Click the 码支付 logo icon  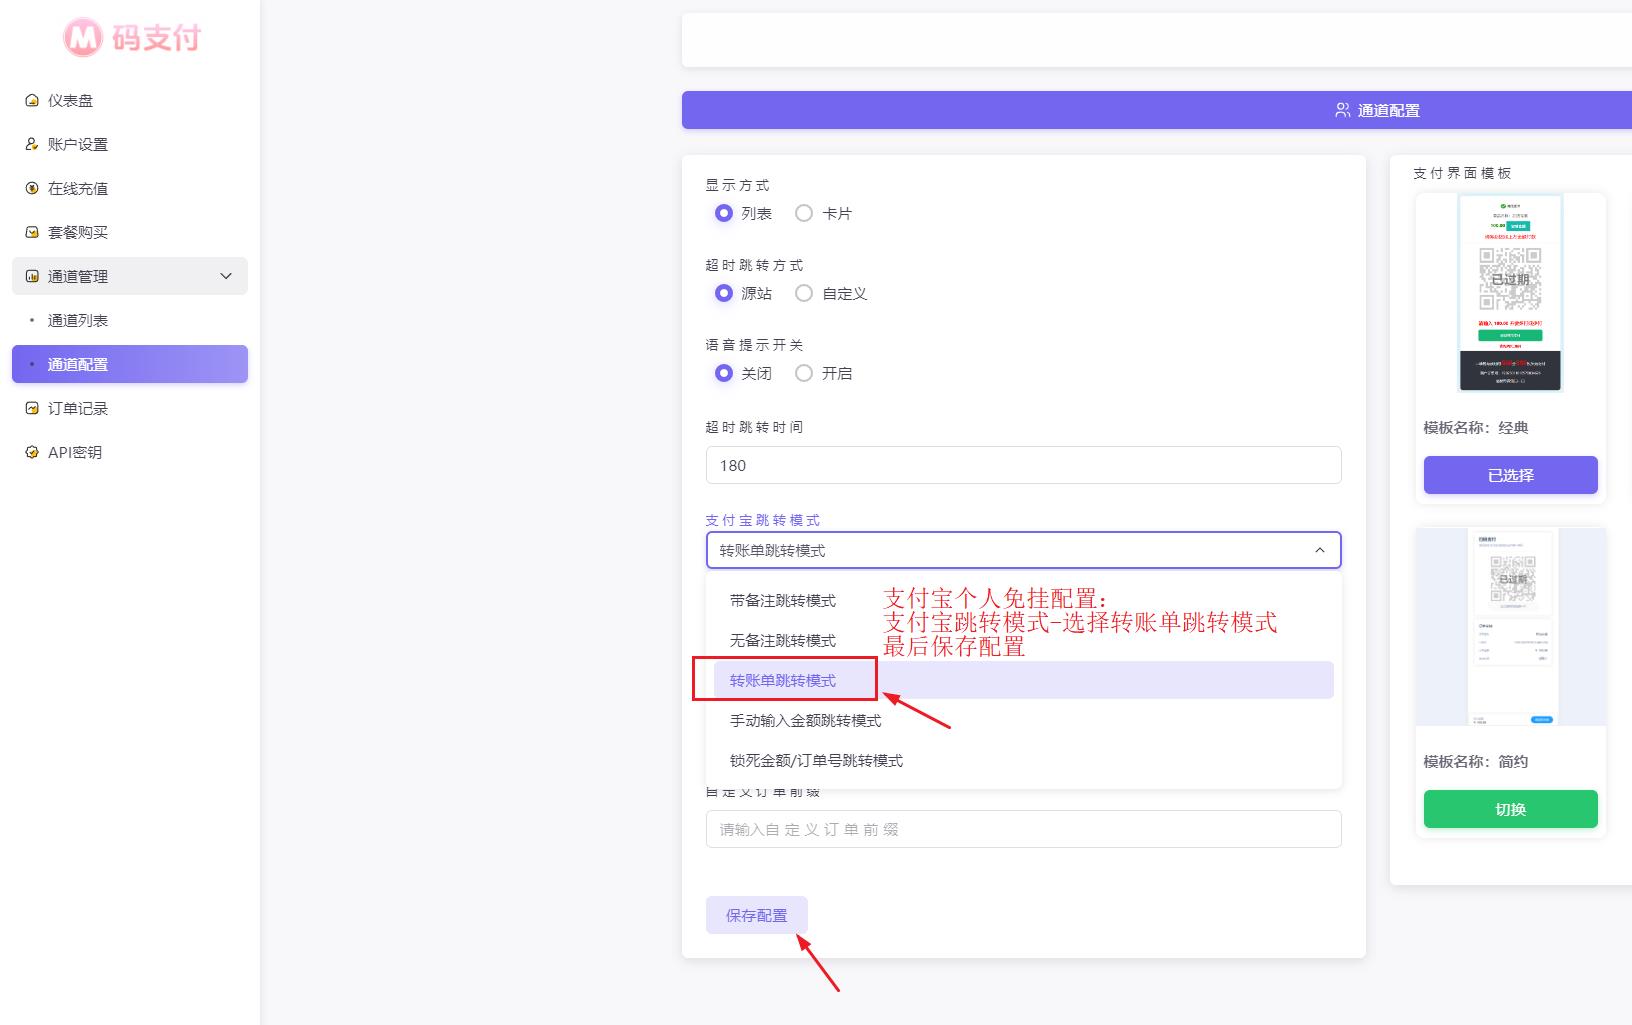[83, 38]
